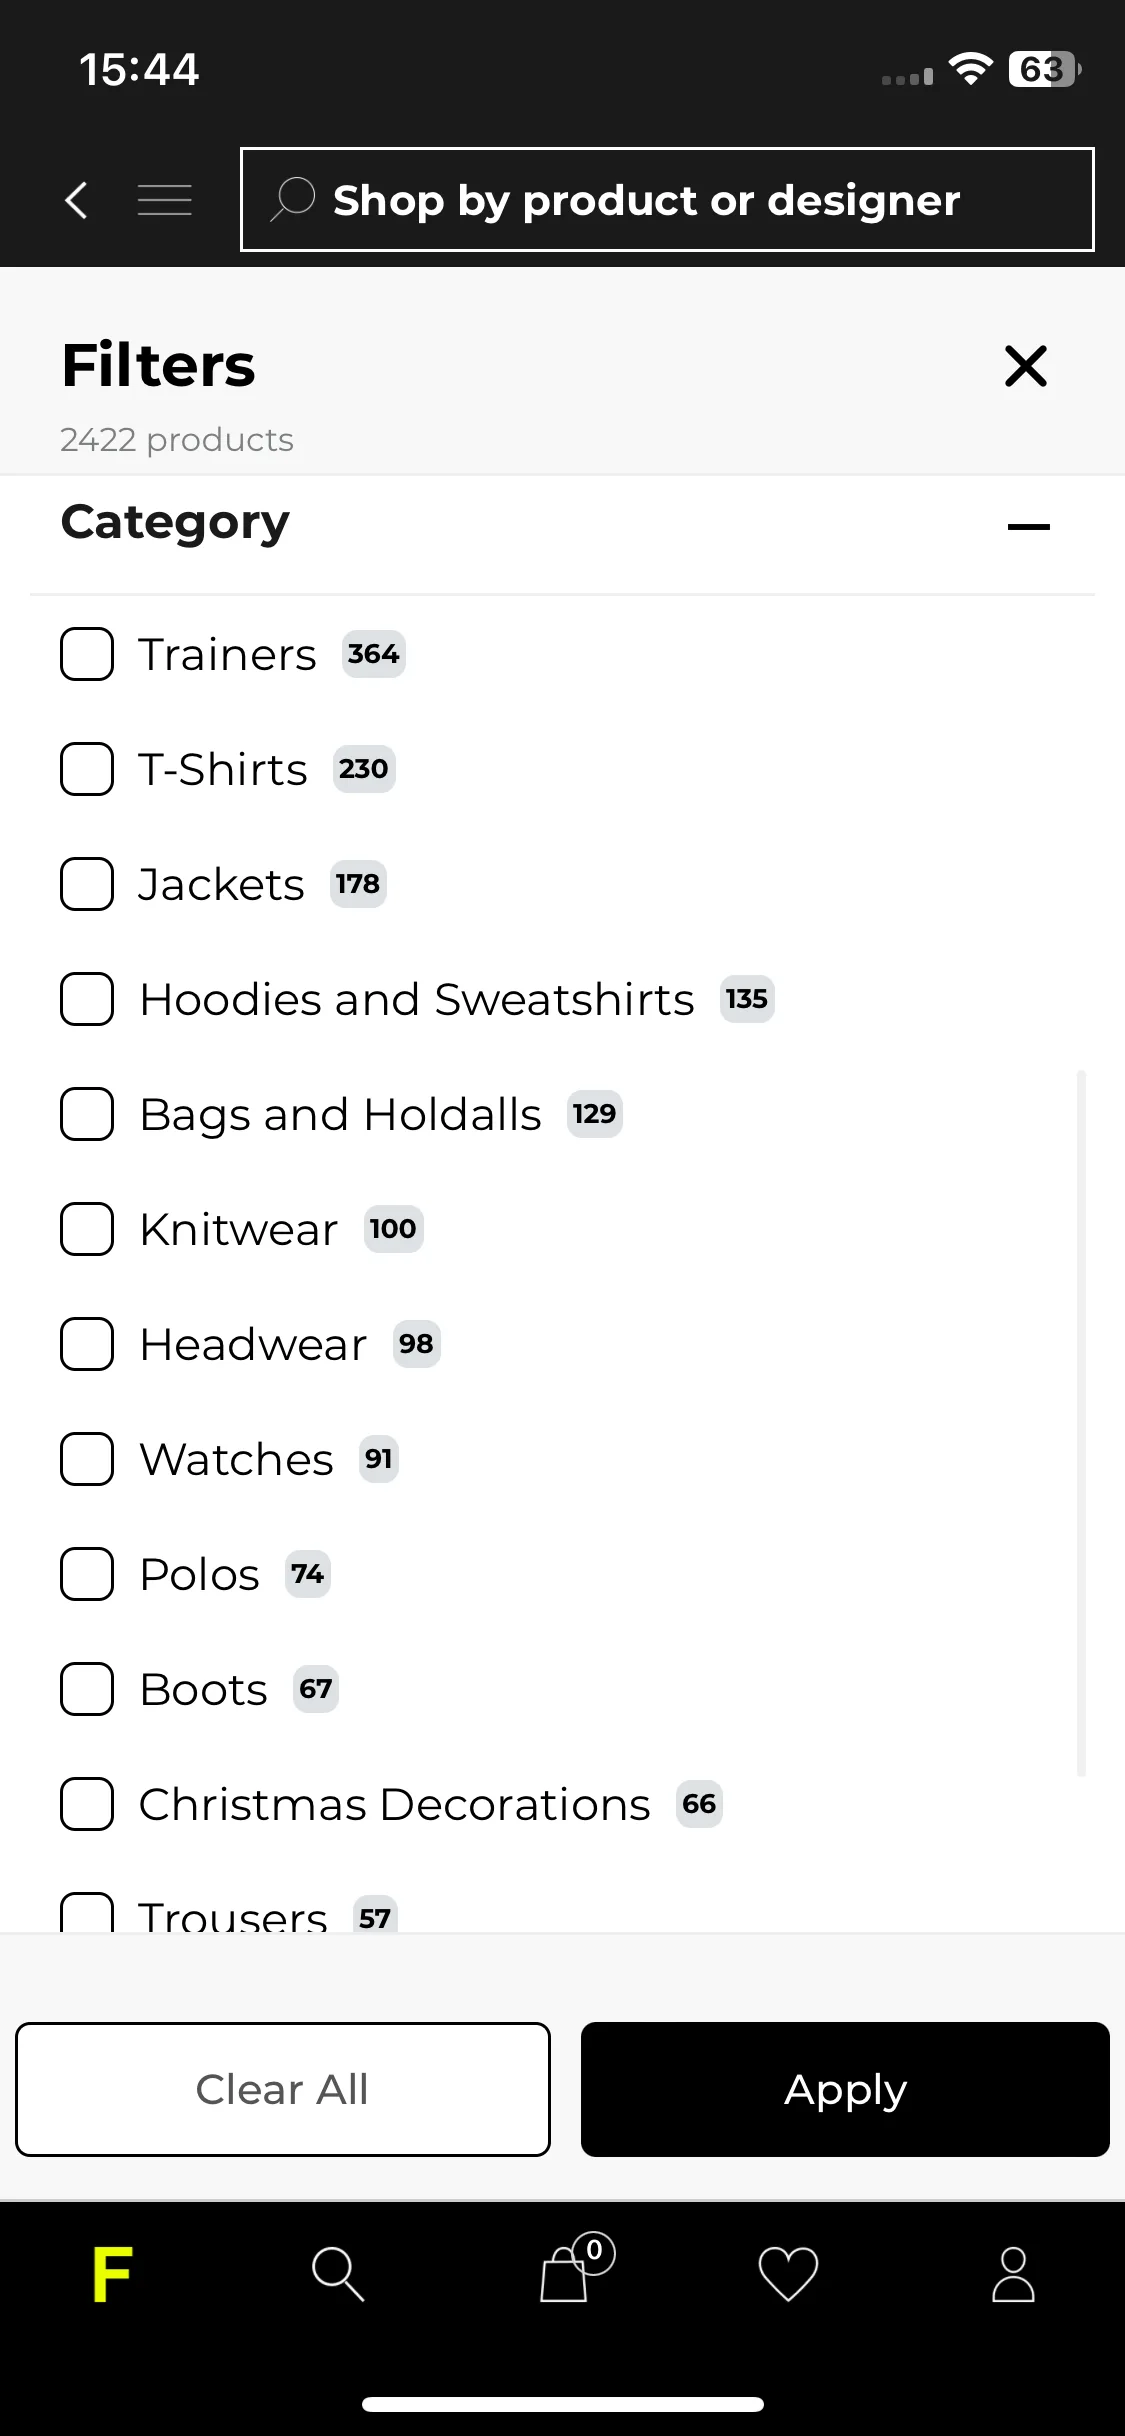Collapse the Category section
This screenshot has height=2436, width=1125.
tap(1029, 527)
